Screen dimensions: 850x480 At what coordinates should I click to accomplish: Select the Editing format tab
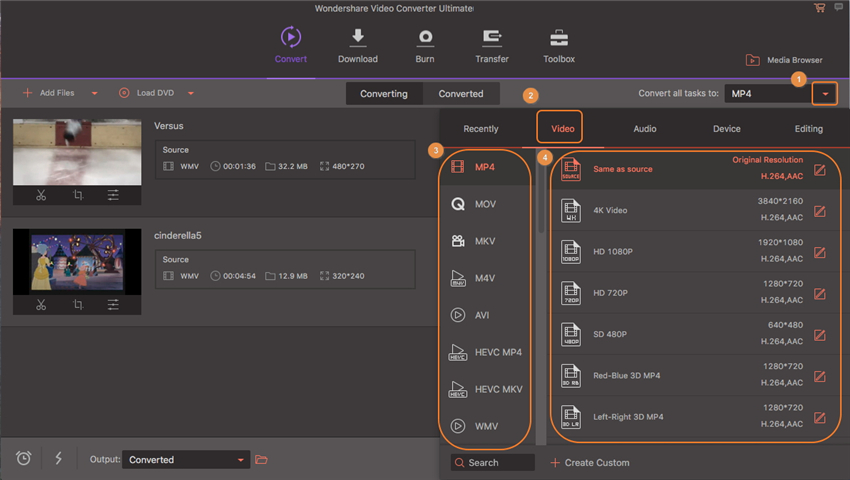808,129
